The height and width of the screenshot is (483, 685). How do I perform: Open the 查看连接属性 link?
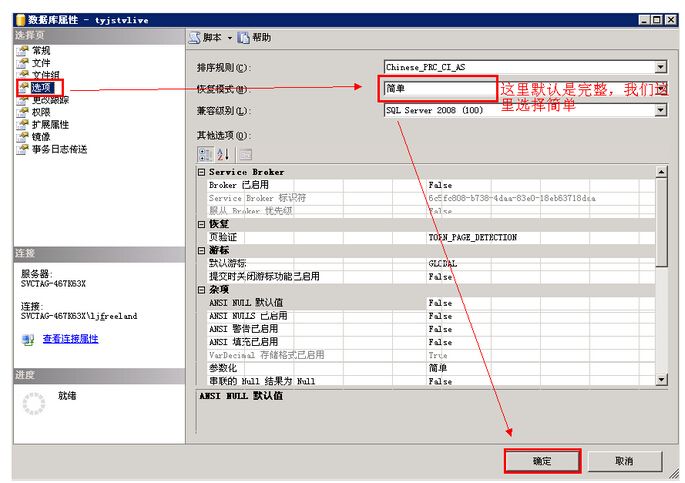click(x=70, y=339)
